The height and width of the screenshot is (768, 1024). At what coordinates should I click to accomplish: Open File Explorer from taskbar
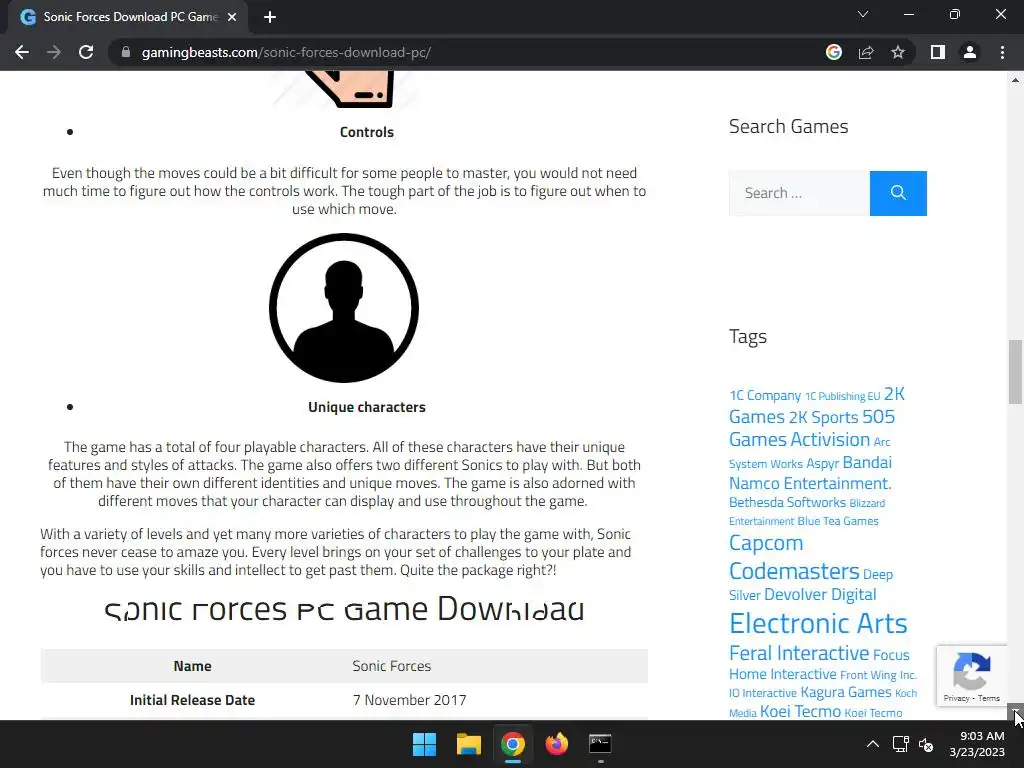point(468,744)
